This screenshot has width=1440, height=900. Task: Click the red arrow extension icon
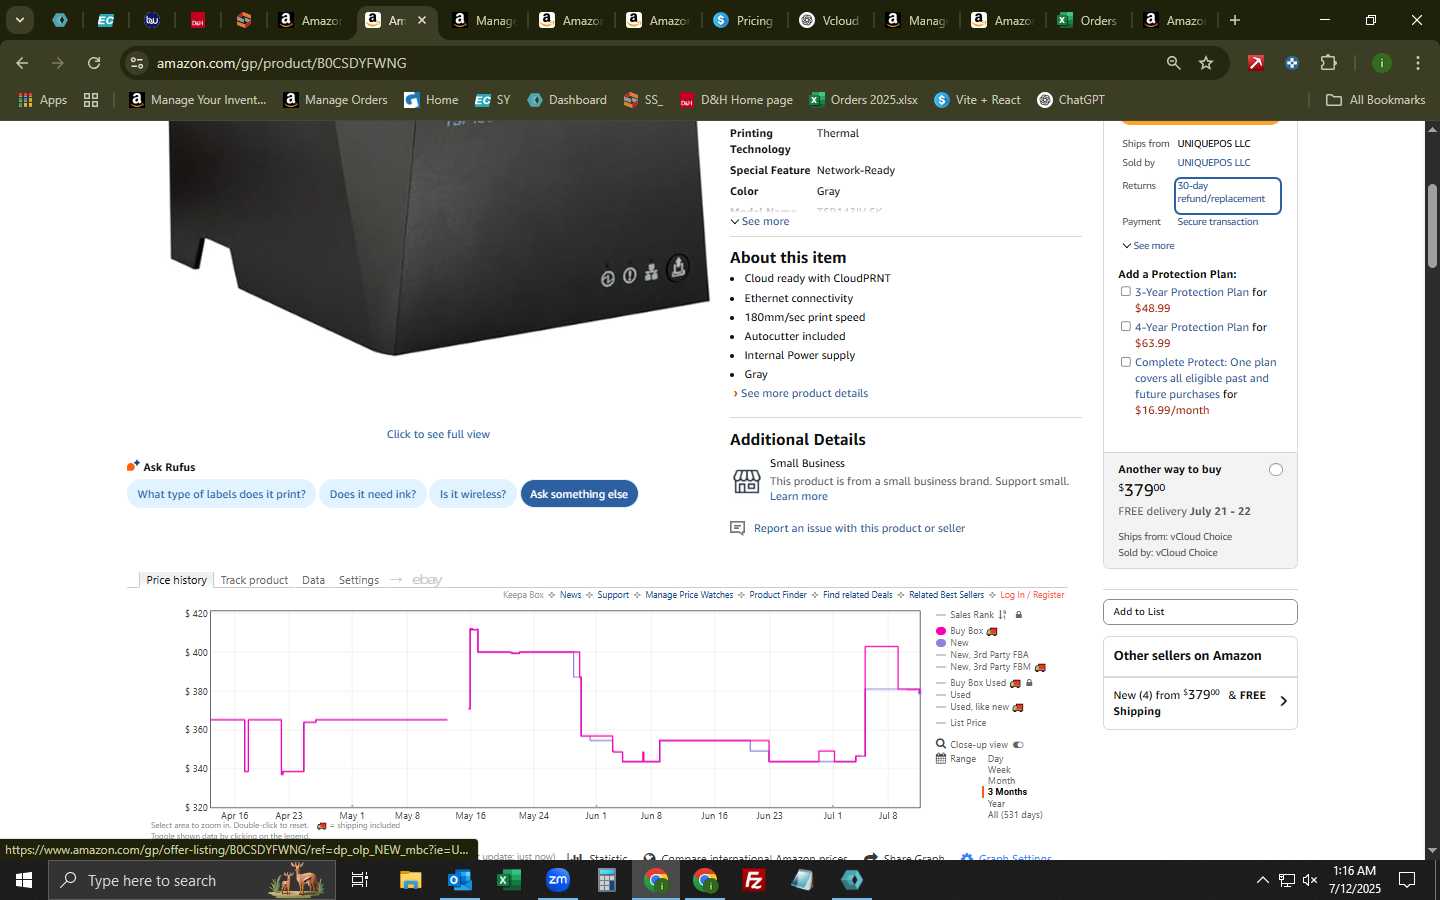pyautogui.click(x=1256, y=63)
